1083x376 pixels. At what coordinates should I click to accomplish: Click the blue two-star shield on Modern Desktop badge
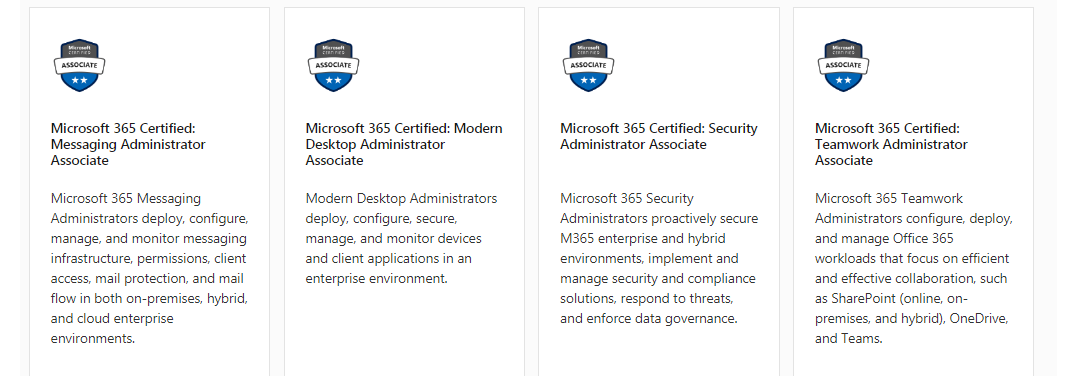tap(334, 82)
